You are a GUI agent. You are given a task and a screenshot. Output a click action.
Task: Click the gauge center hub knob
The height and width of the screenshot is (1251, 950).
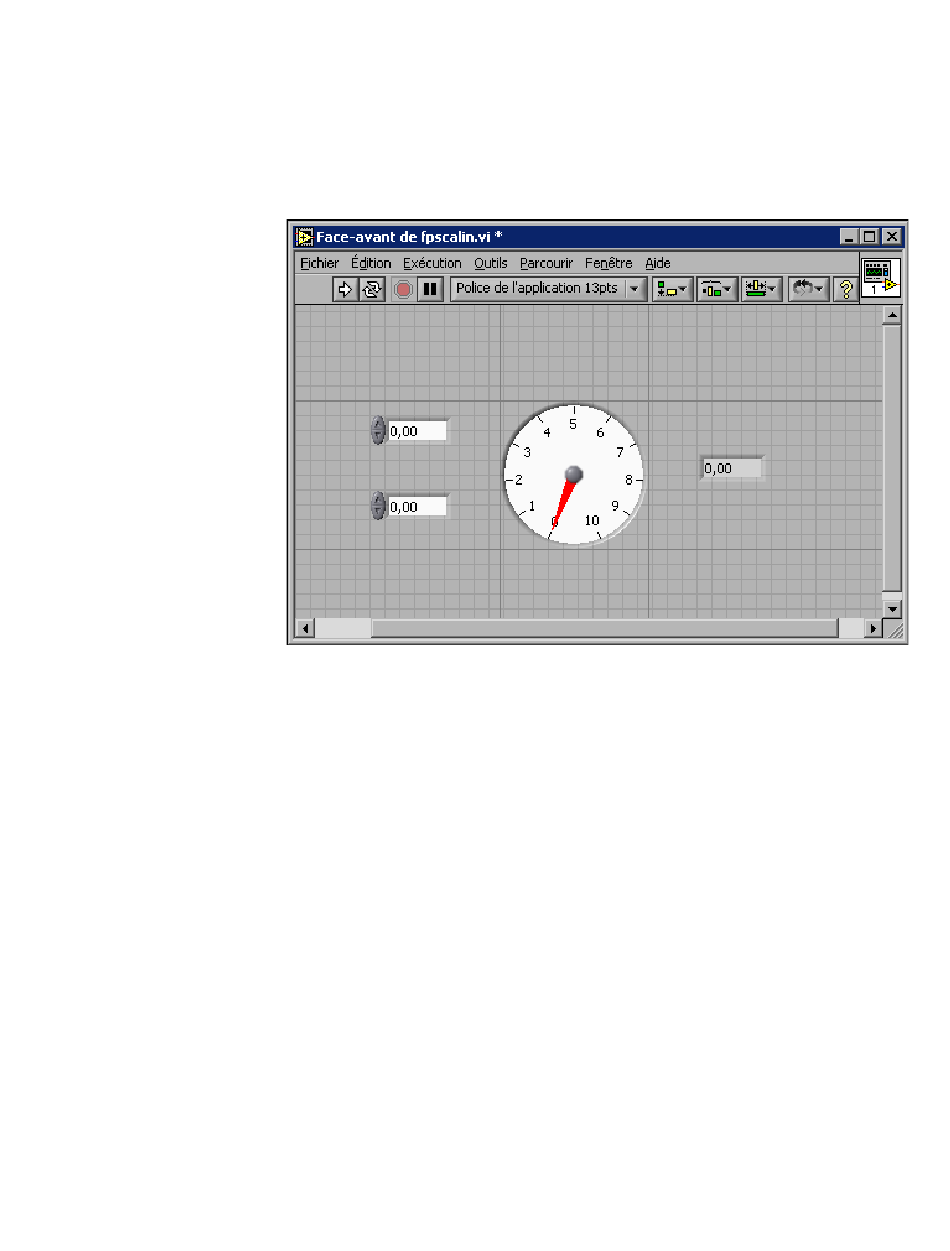[573, 473]
